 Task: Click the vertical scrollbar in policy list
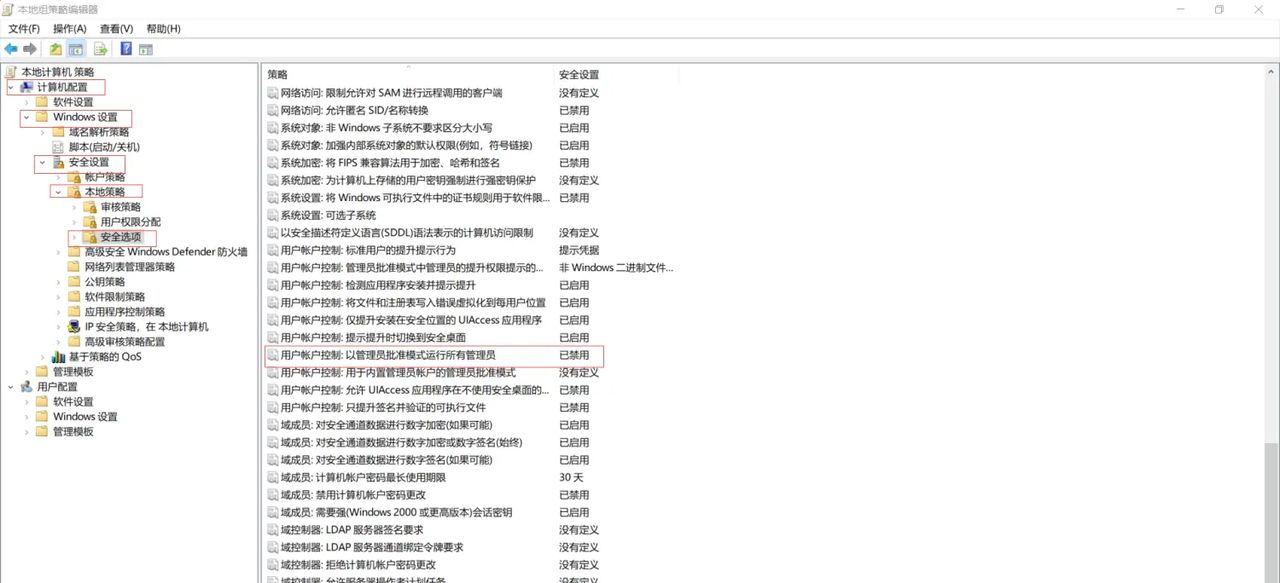[x=1272, y=300]
